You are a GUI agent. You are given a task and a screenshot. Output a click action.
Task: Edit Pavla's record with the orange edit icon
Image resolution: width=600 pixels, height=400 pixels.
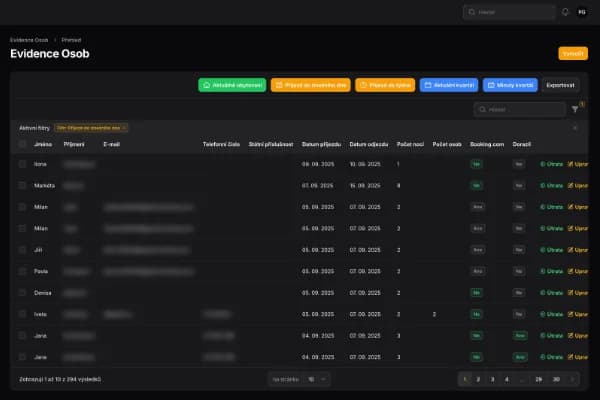point(578,271)
